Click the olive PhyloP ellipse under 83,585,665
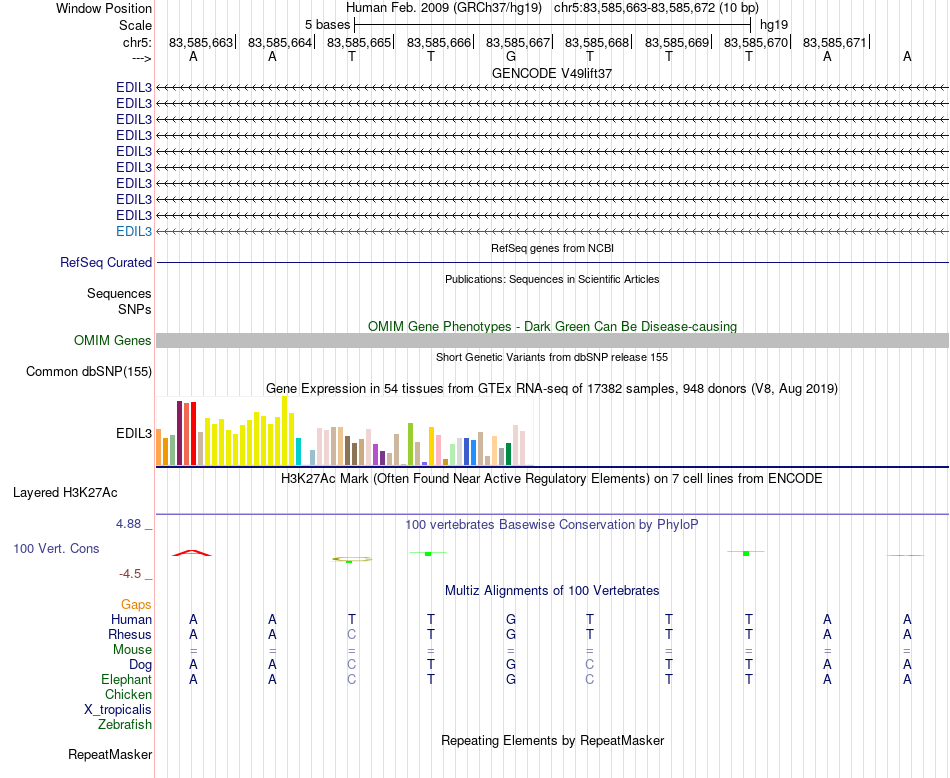The image size is (950, 778). point(351,559)
